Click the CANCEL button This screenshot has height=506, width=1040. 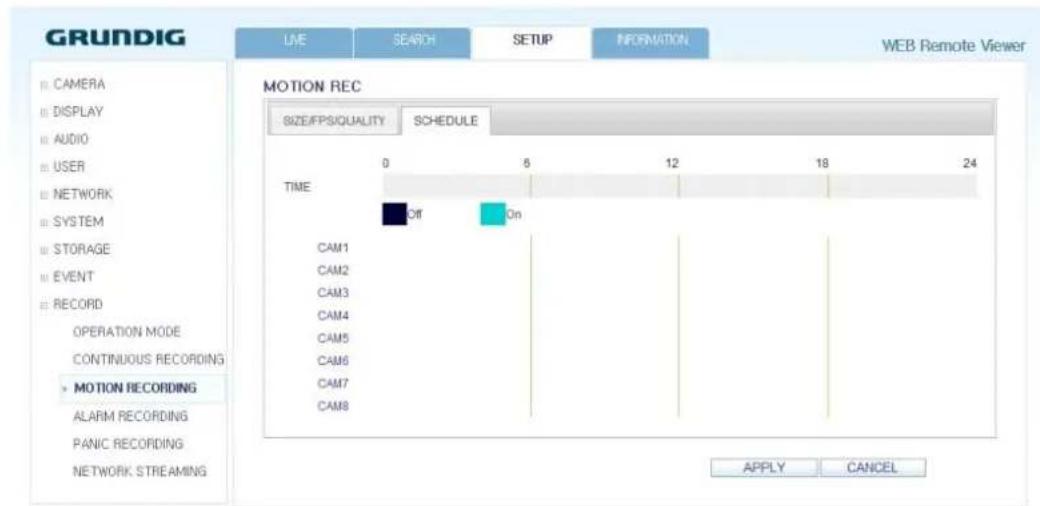873,468
